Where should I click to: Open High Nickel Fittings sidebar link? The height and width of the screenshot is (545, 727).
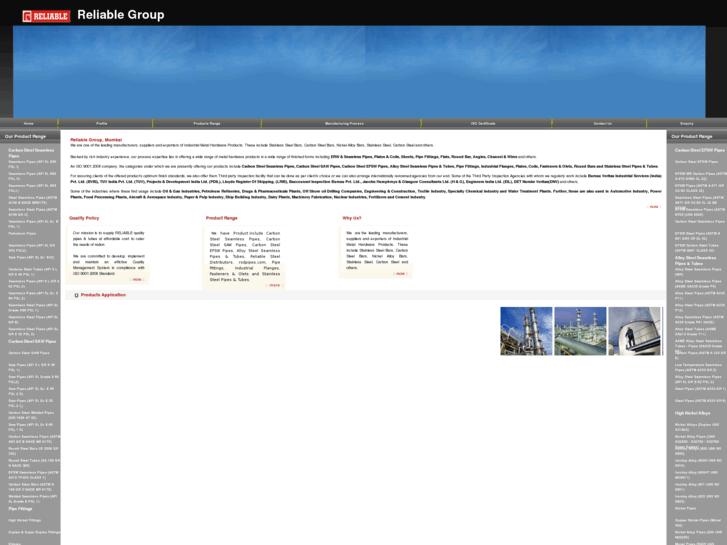[25, 520]
